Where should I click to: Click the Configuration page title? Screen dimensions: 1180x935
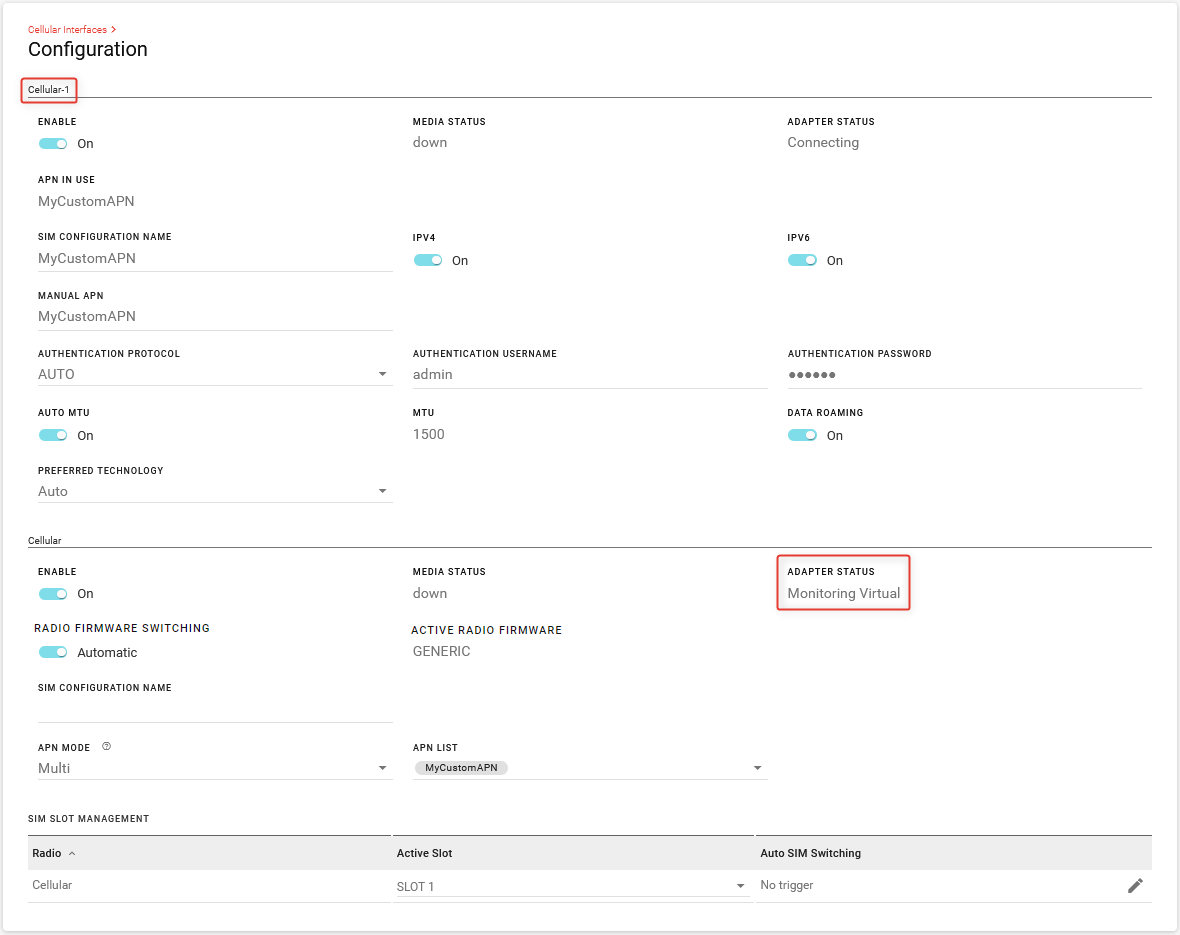click(88, 49)
